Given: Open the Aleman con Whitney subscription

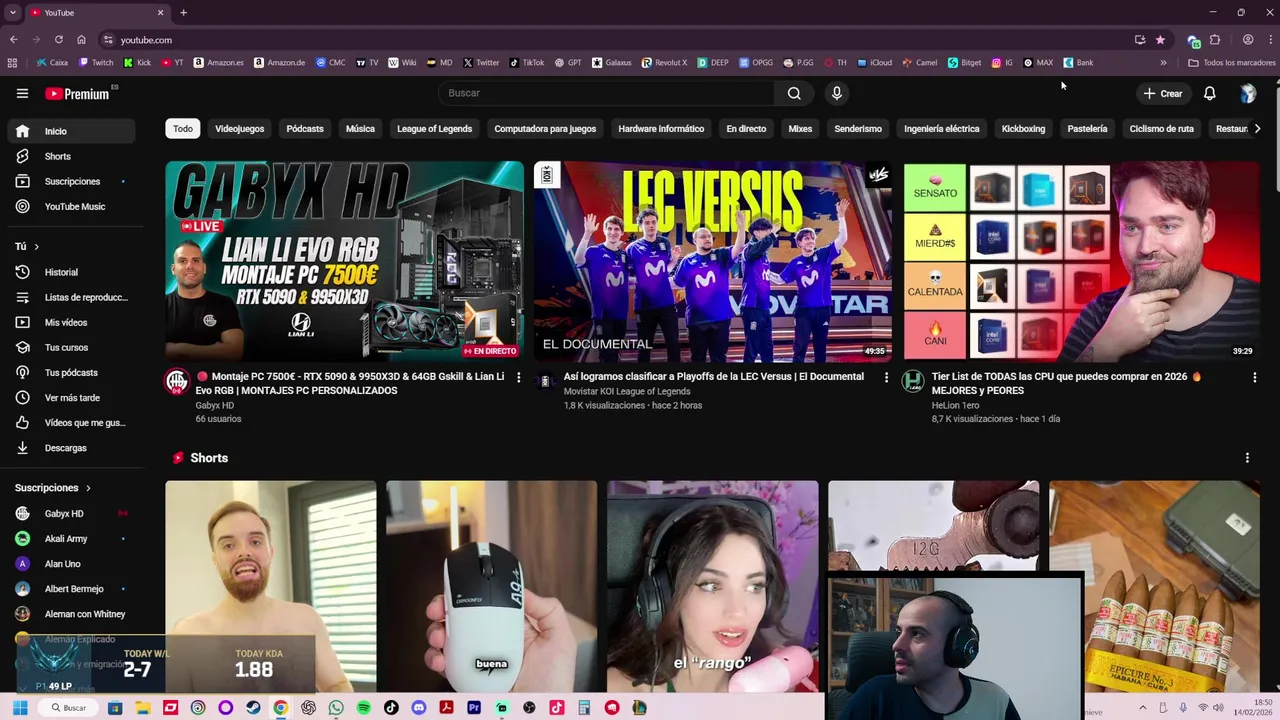Looking at the screenshot, I should [x=71, y=614].
